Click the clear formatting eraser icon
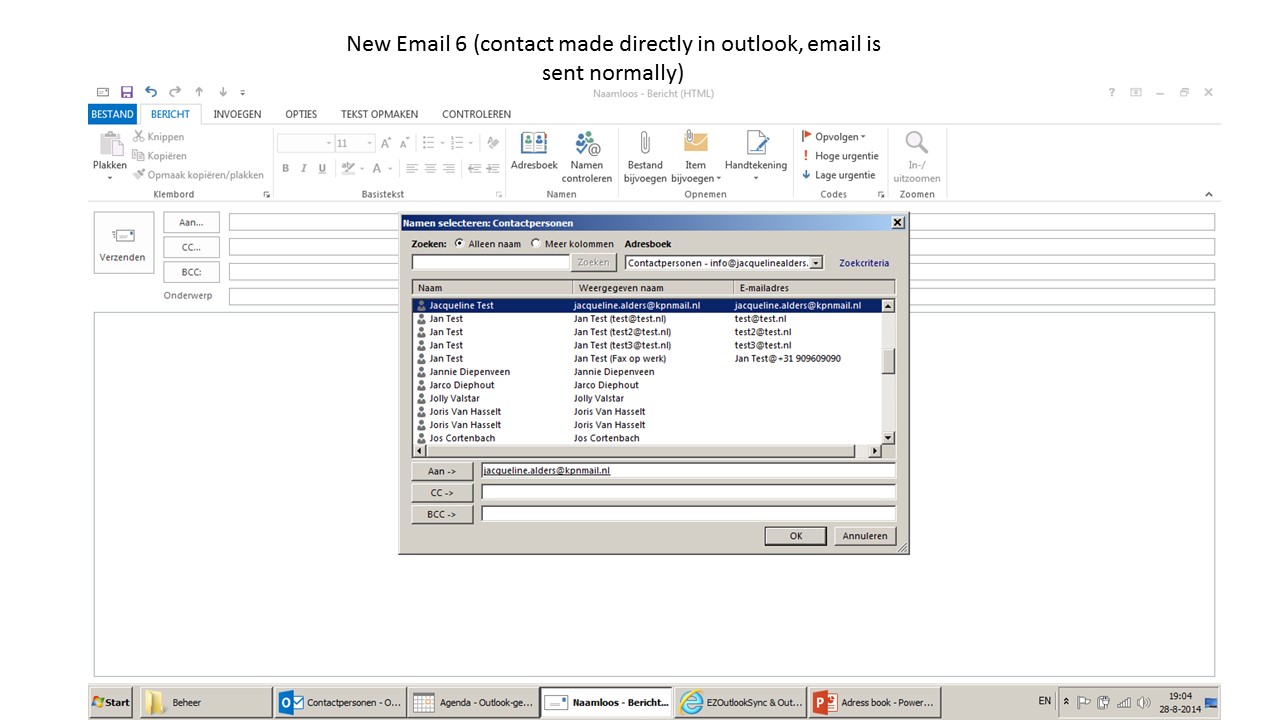Screen dimensions: 1280x720 [x=492, y=143]
